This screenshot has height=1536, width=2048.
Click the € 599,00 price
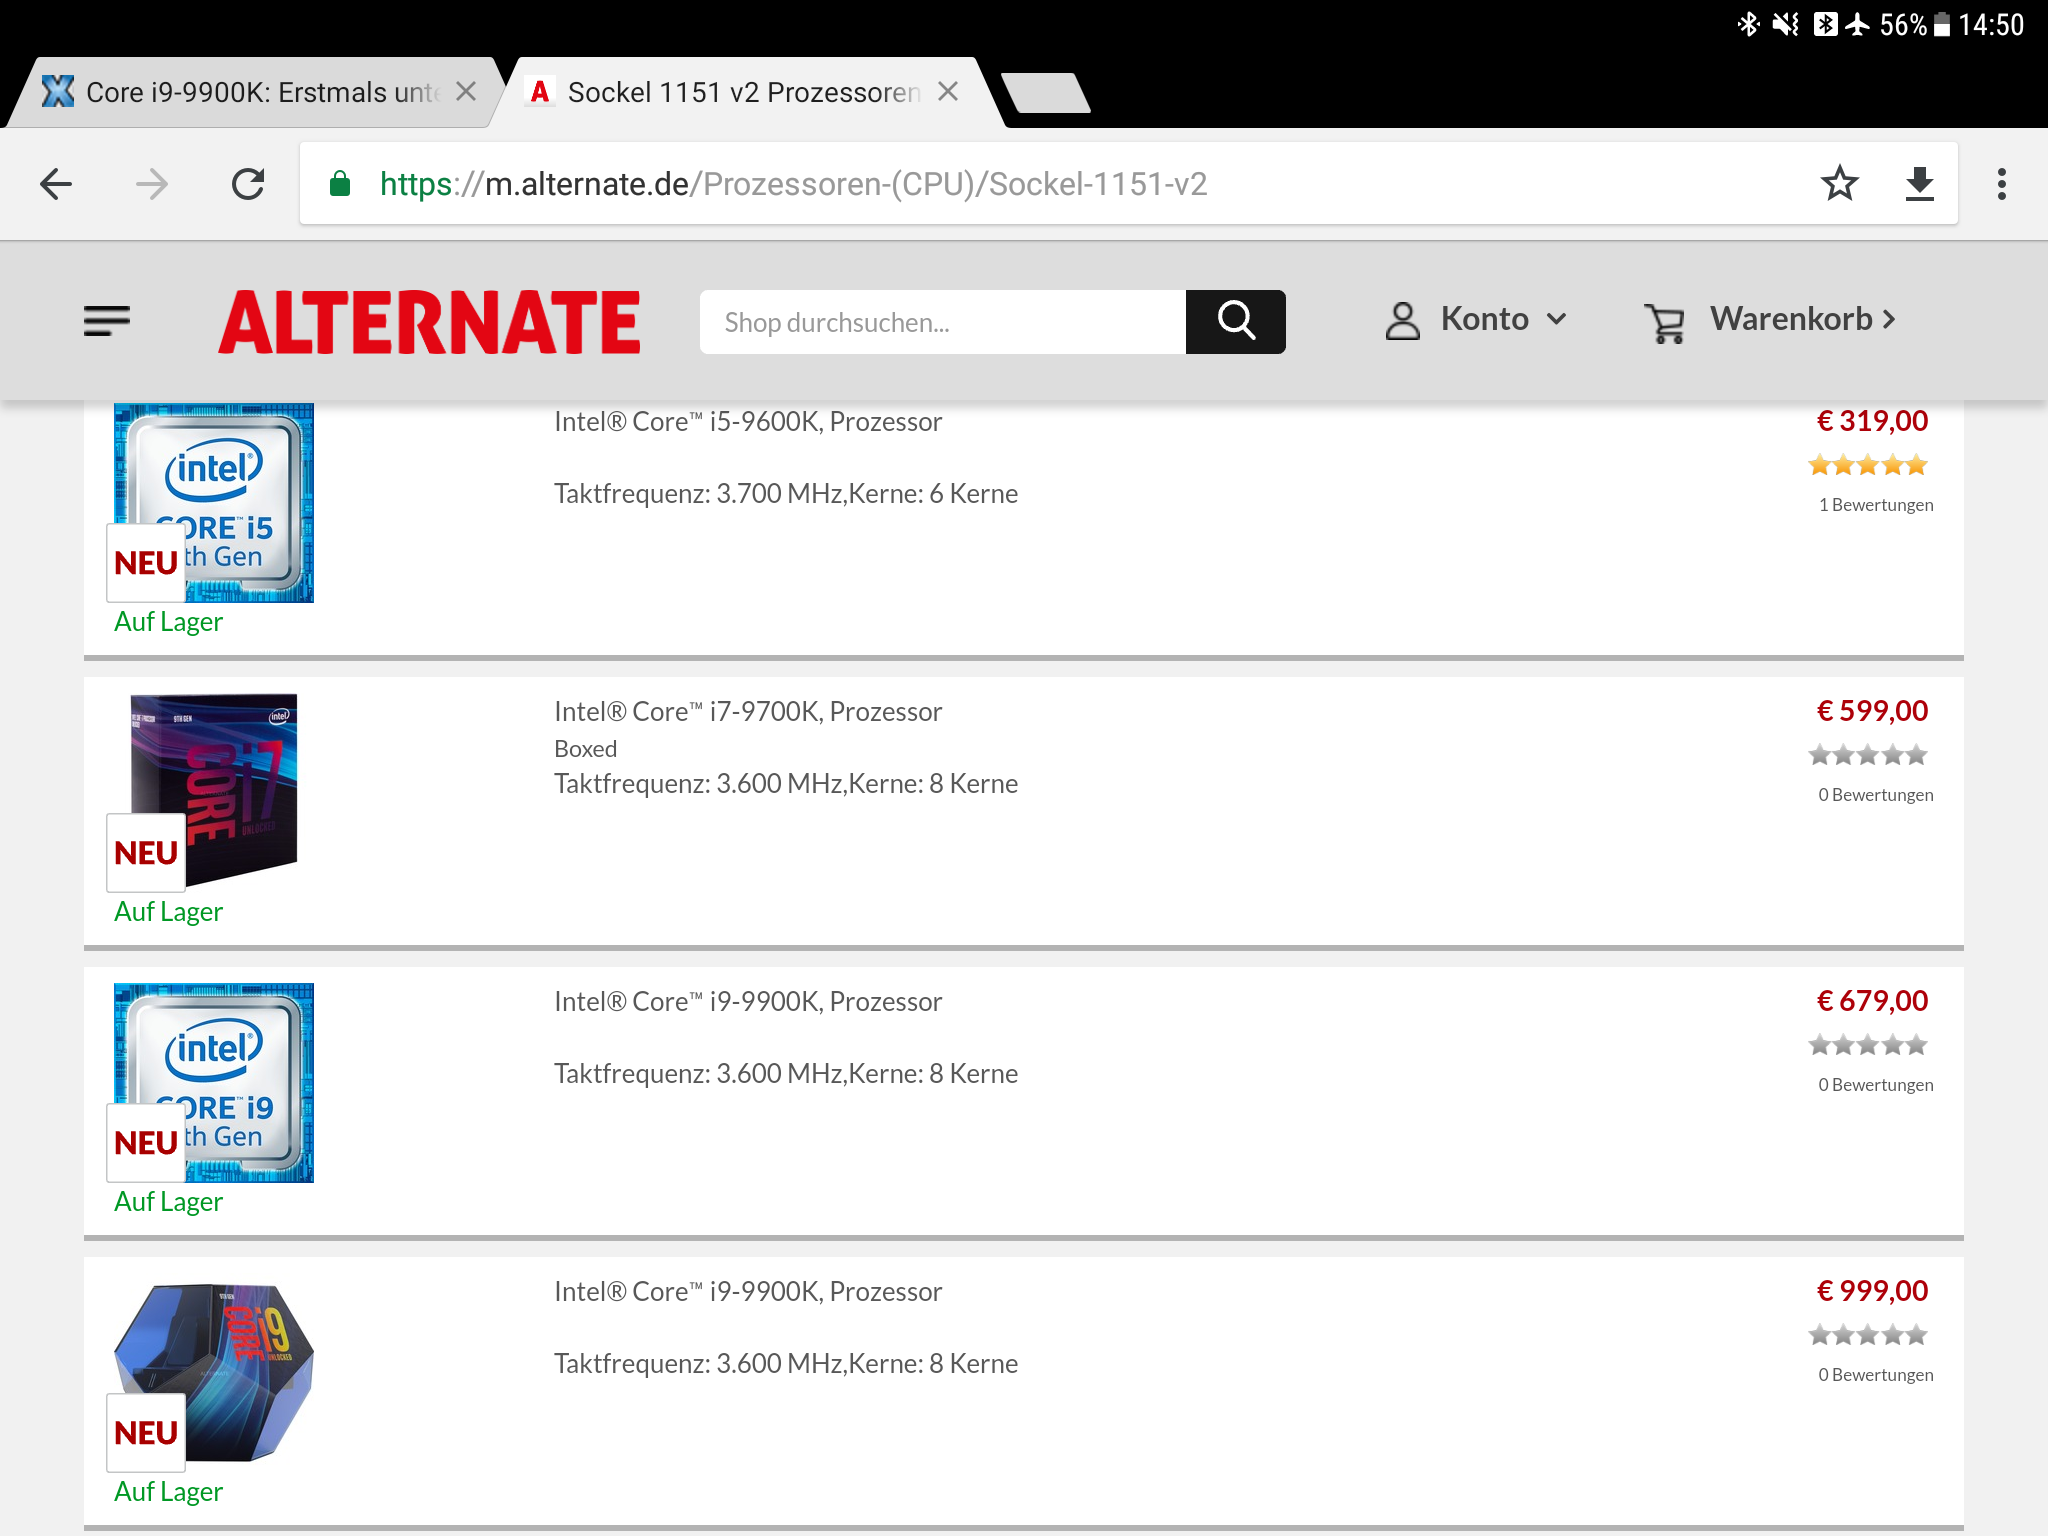(x=1872, y=711)
